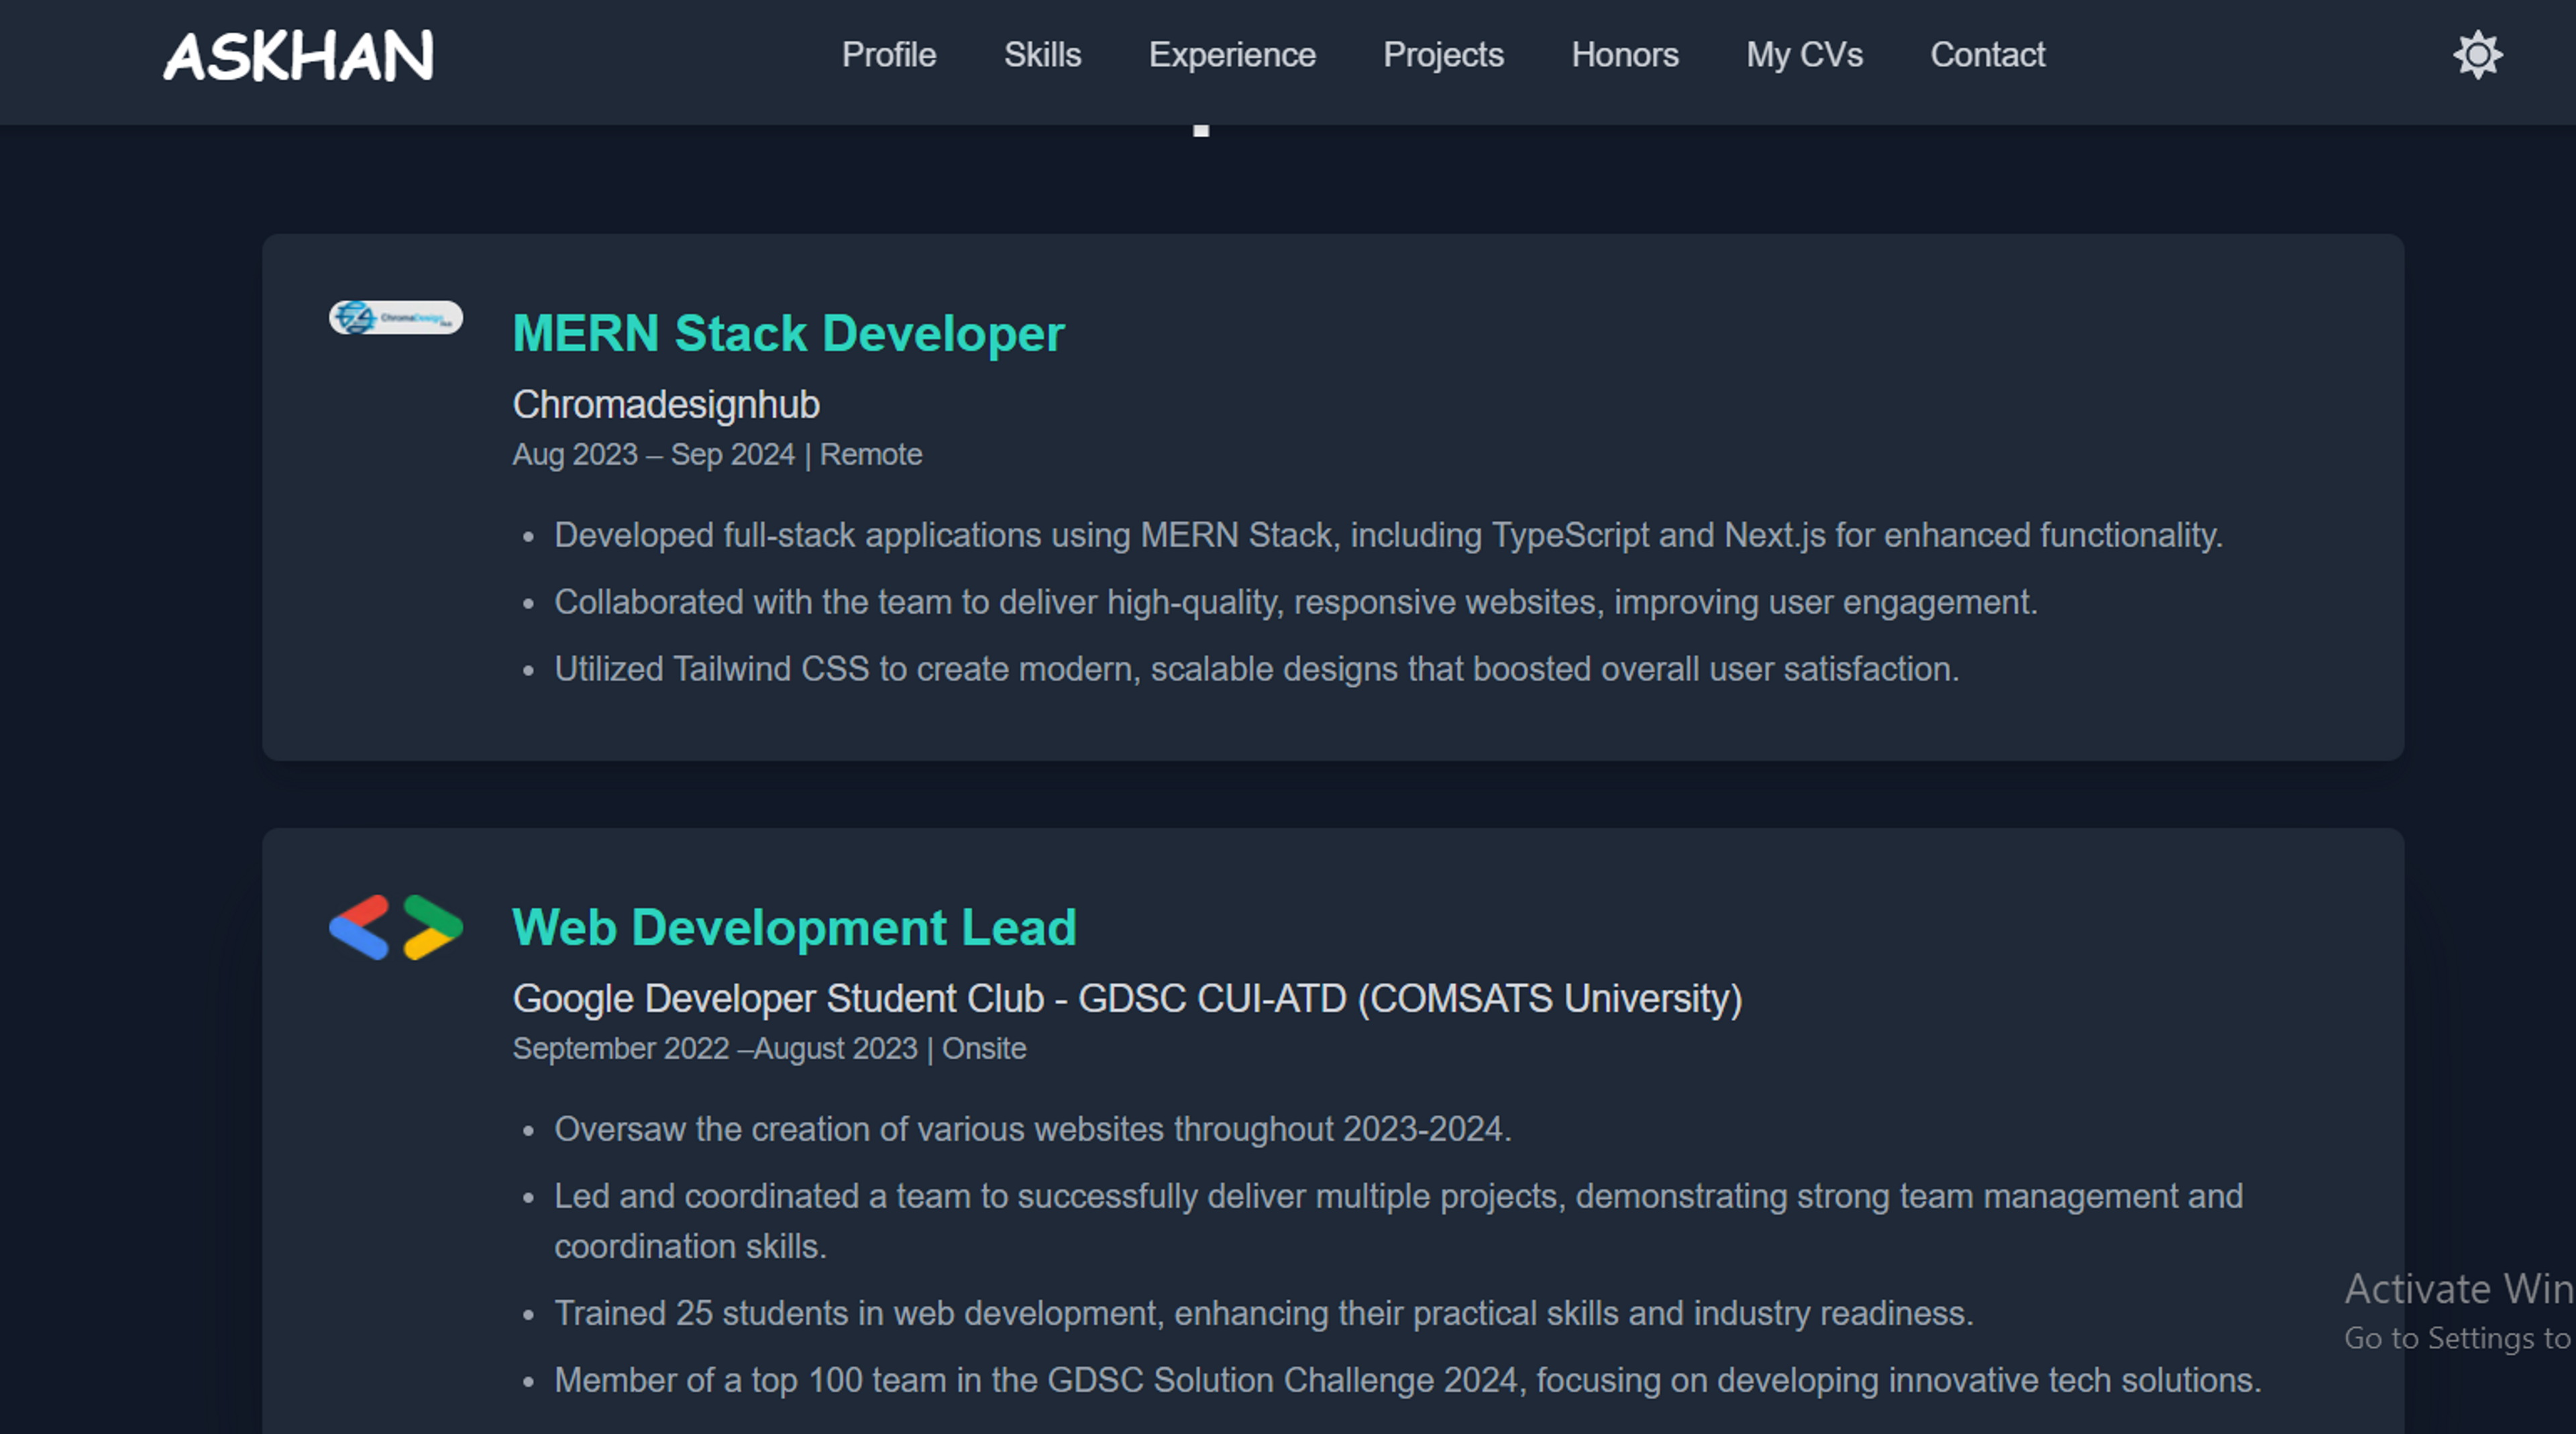2576x1434 pixels.
Task: Click the bullet about collaborating on responsive websites
Action: 1295,602
